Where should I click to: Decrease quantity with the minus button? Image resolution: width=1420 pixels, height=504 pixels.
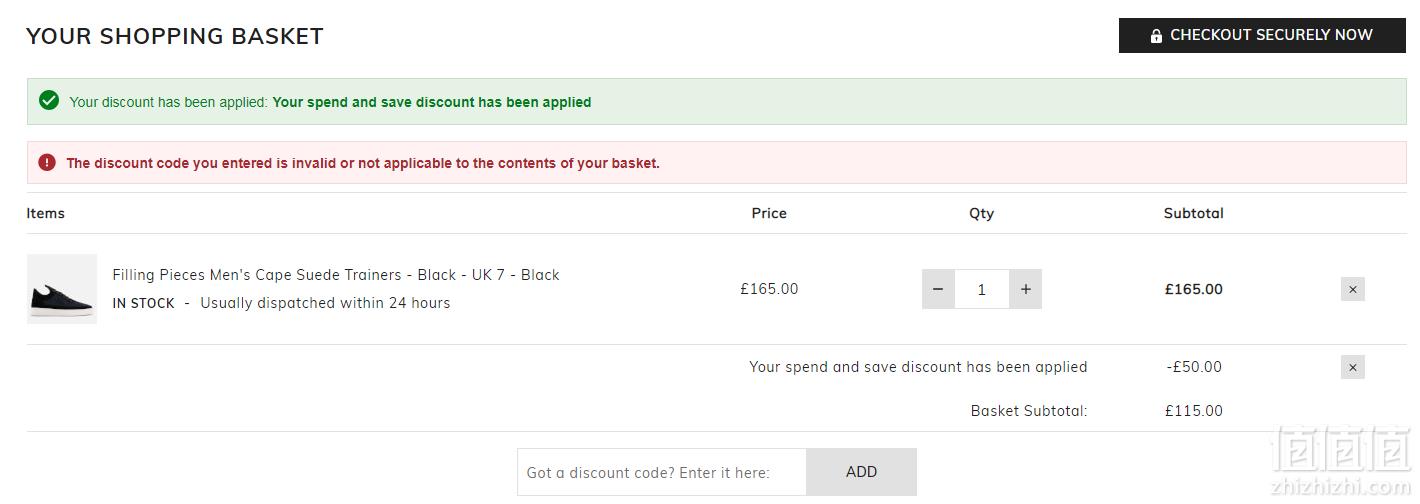tap(938, 289)
